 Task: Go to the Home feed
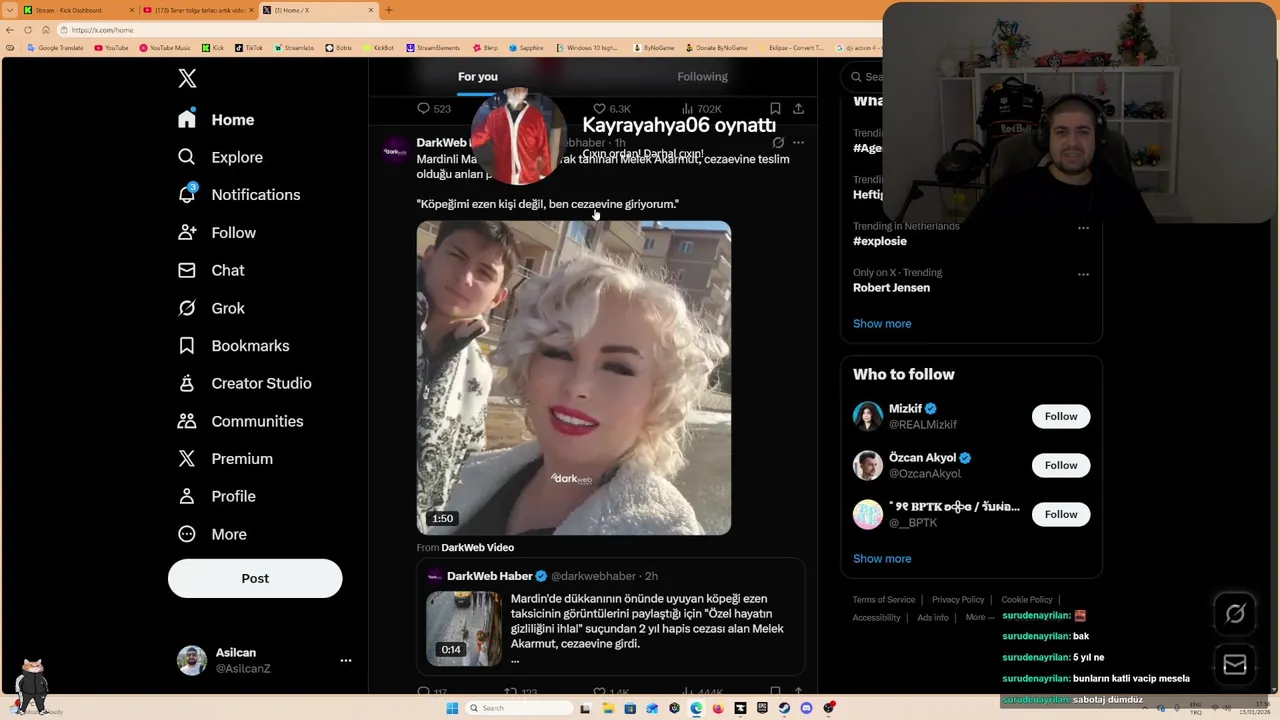(216, 120)
